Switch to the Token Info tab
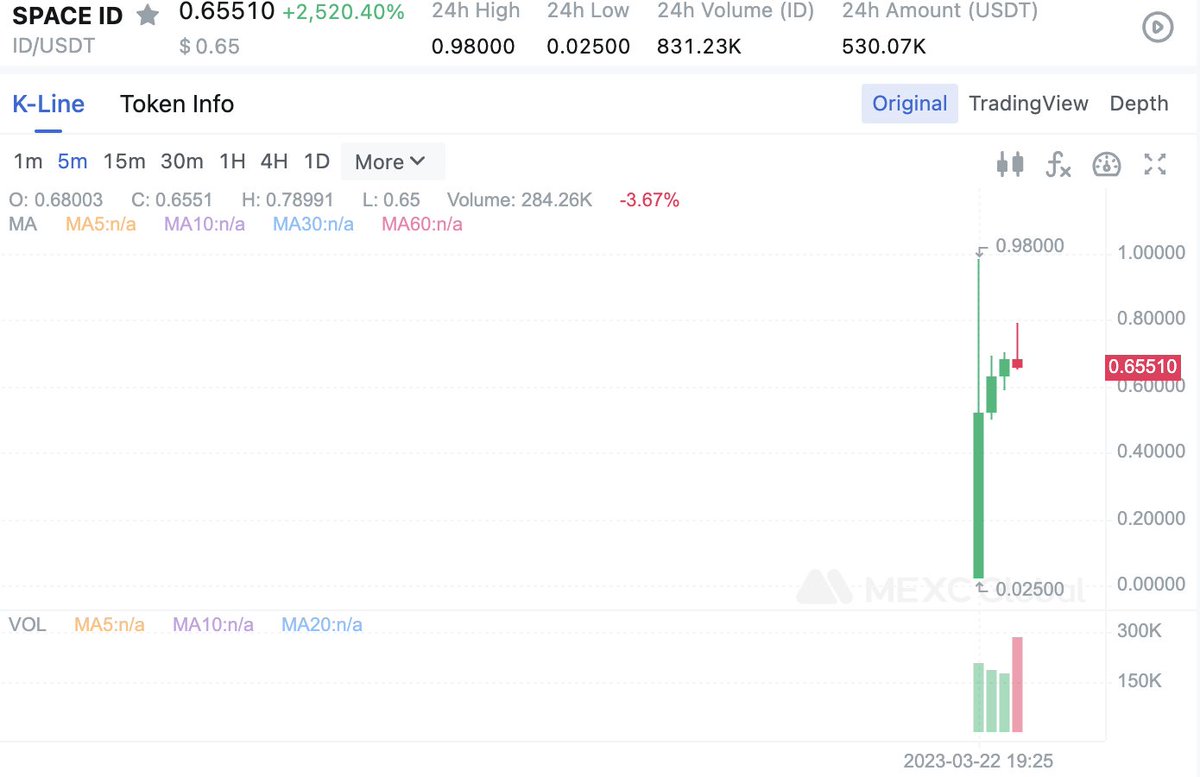This screenshot has width=1200, height=777. click(176, 104)
